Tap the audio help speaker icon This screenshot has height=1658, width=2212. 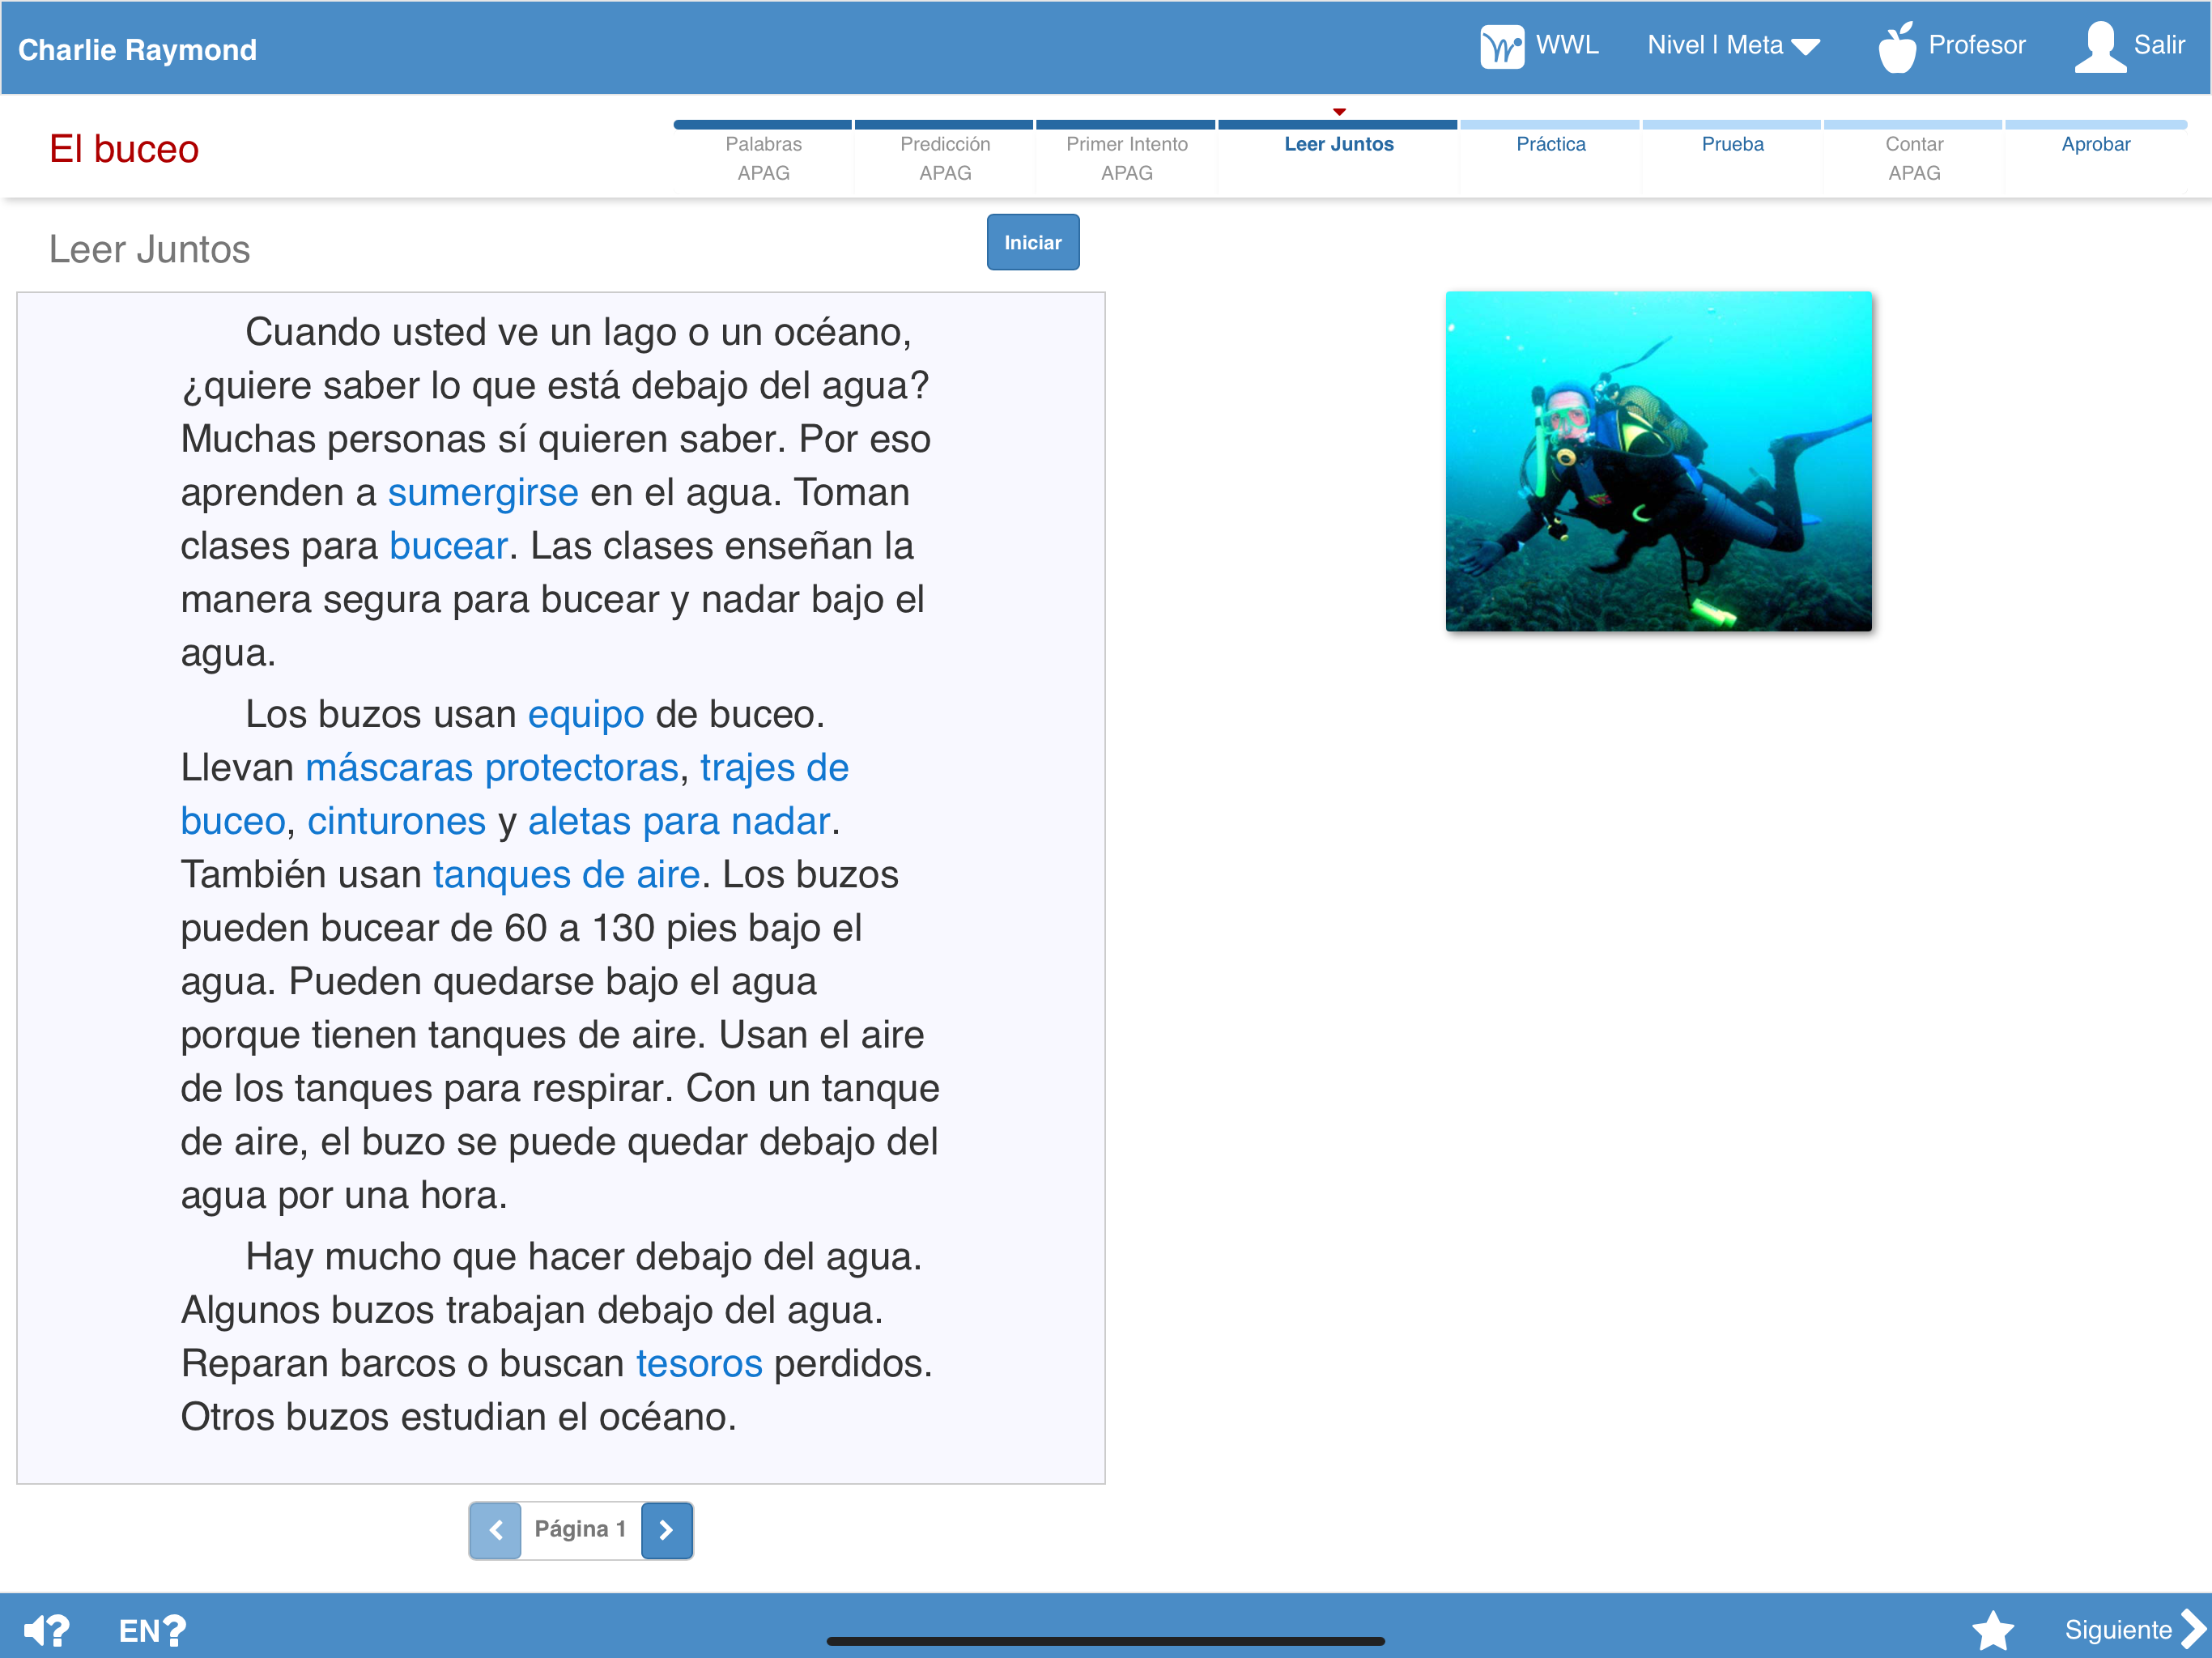46,1630
